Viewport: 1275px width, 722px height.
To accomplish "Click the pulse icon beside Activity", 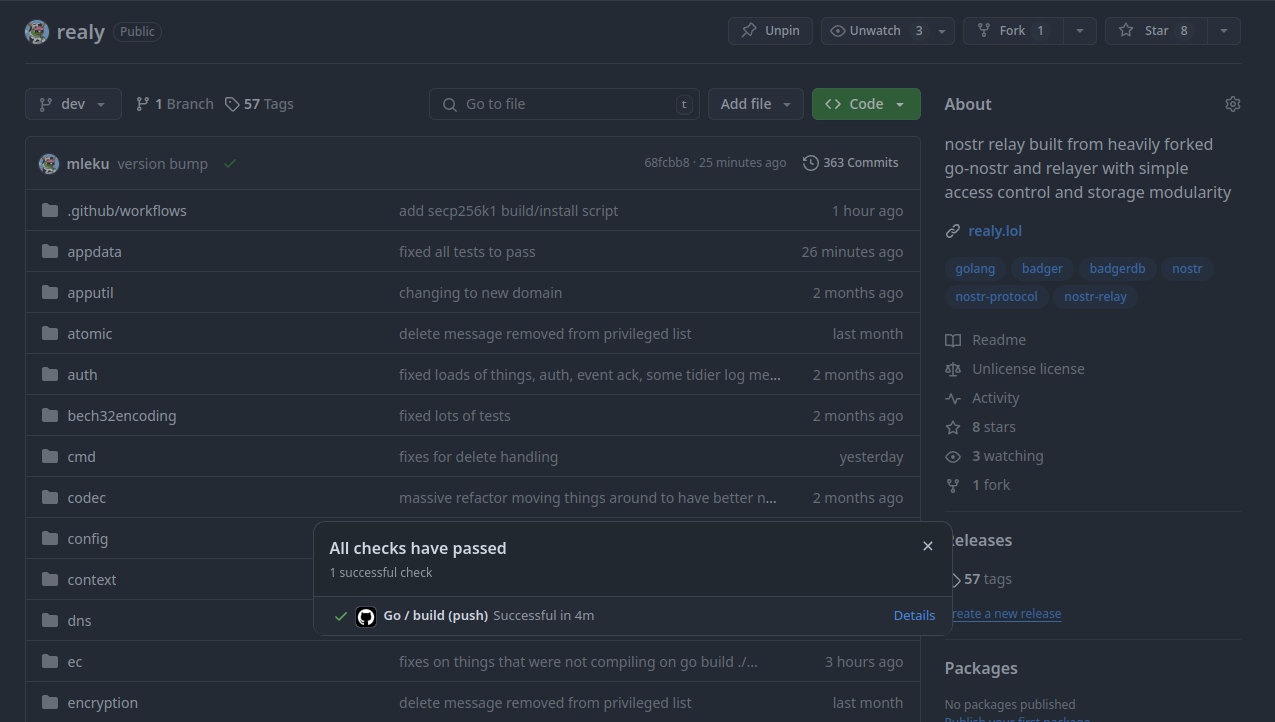I will [x=953, y=398].
